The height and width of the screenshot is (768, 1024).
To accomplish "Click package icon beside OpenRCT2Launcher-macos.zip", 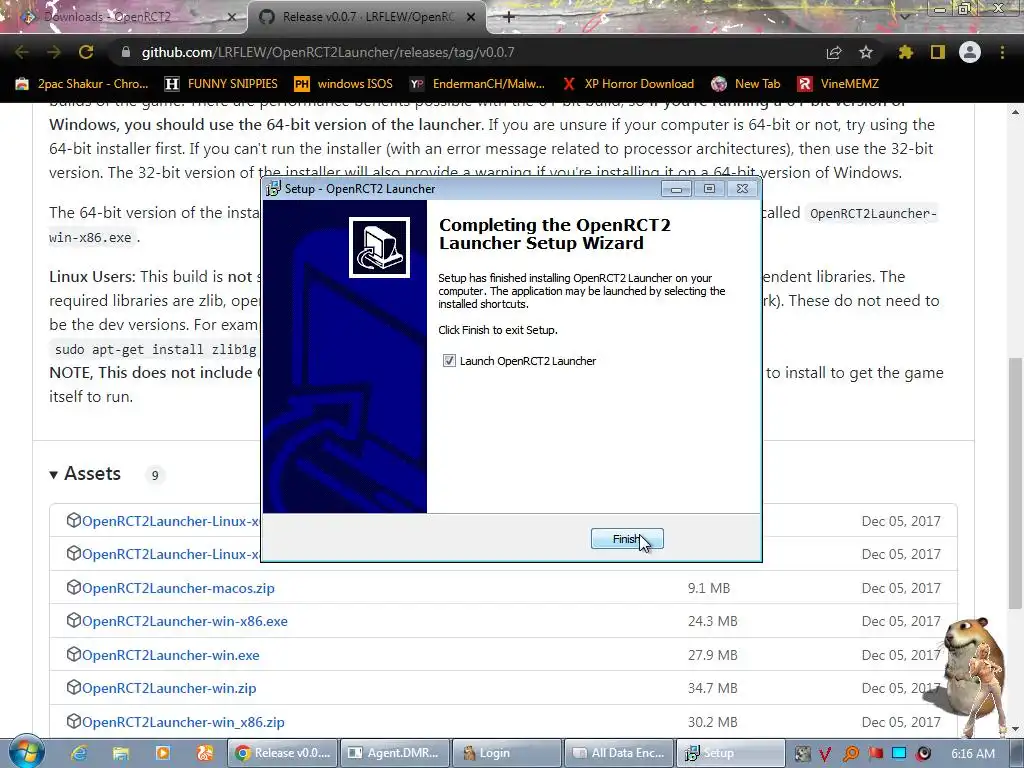I will click(x=73, y=587).
